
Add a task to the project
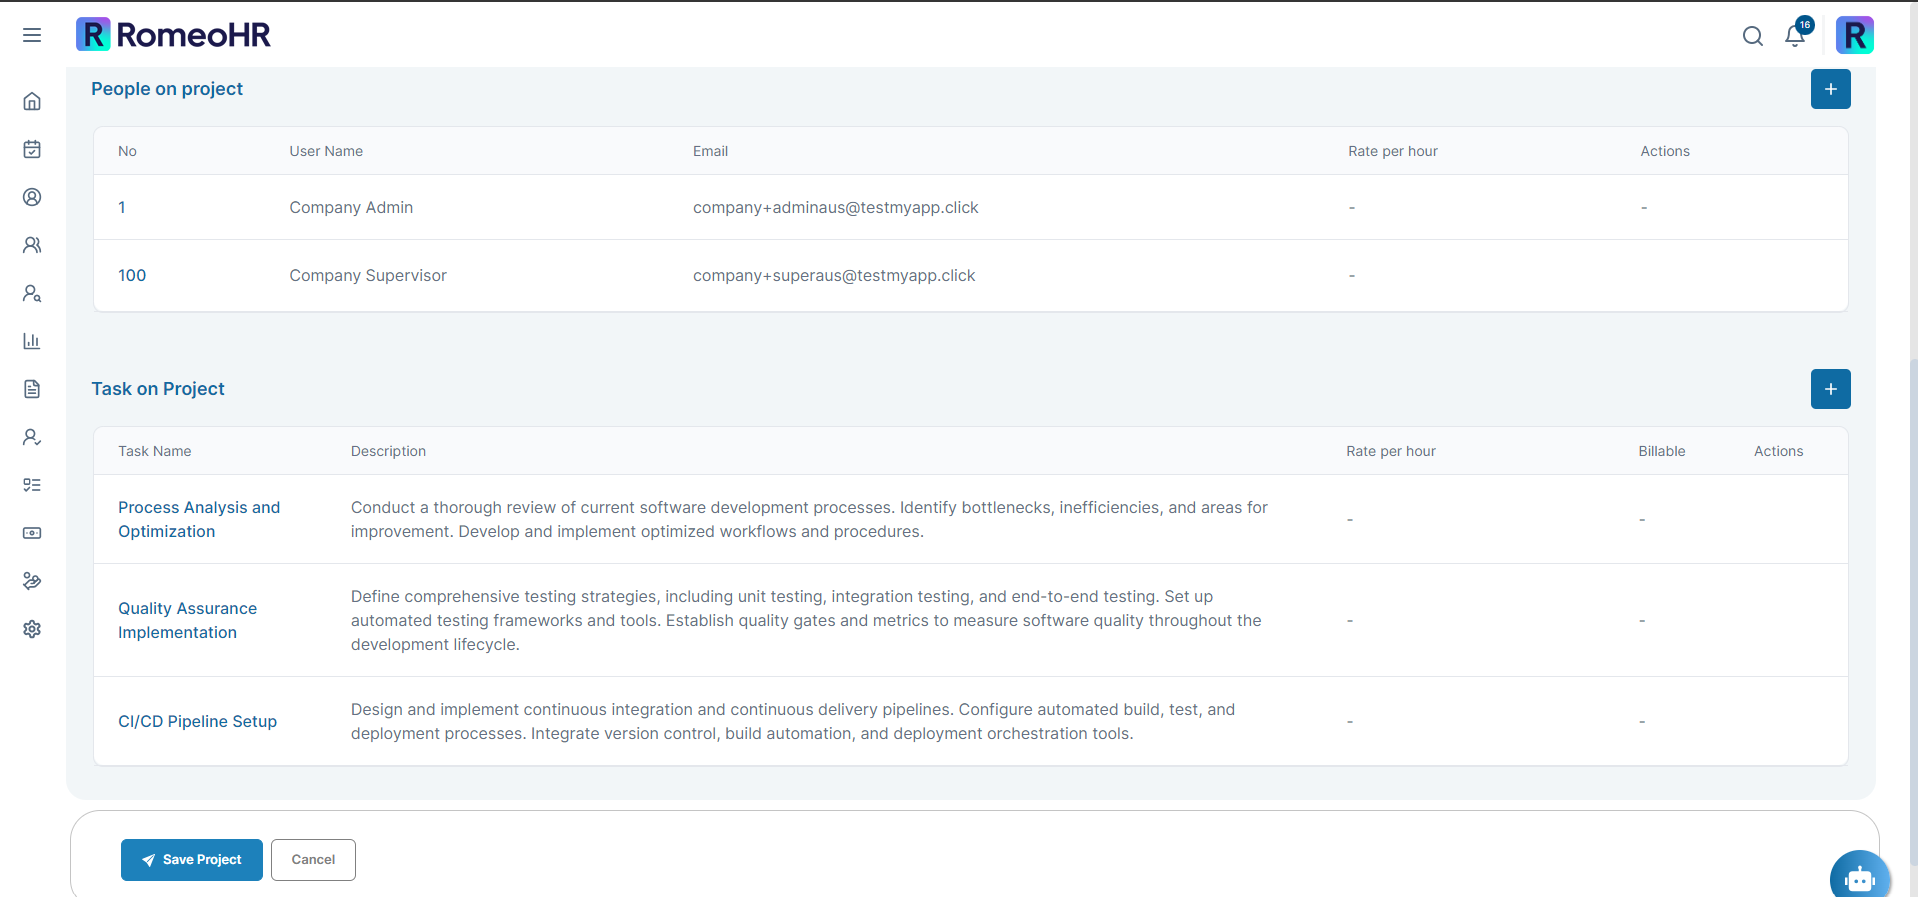1830,389
